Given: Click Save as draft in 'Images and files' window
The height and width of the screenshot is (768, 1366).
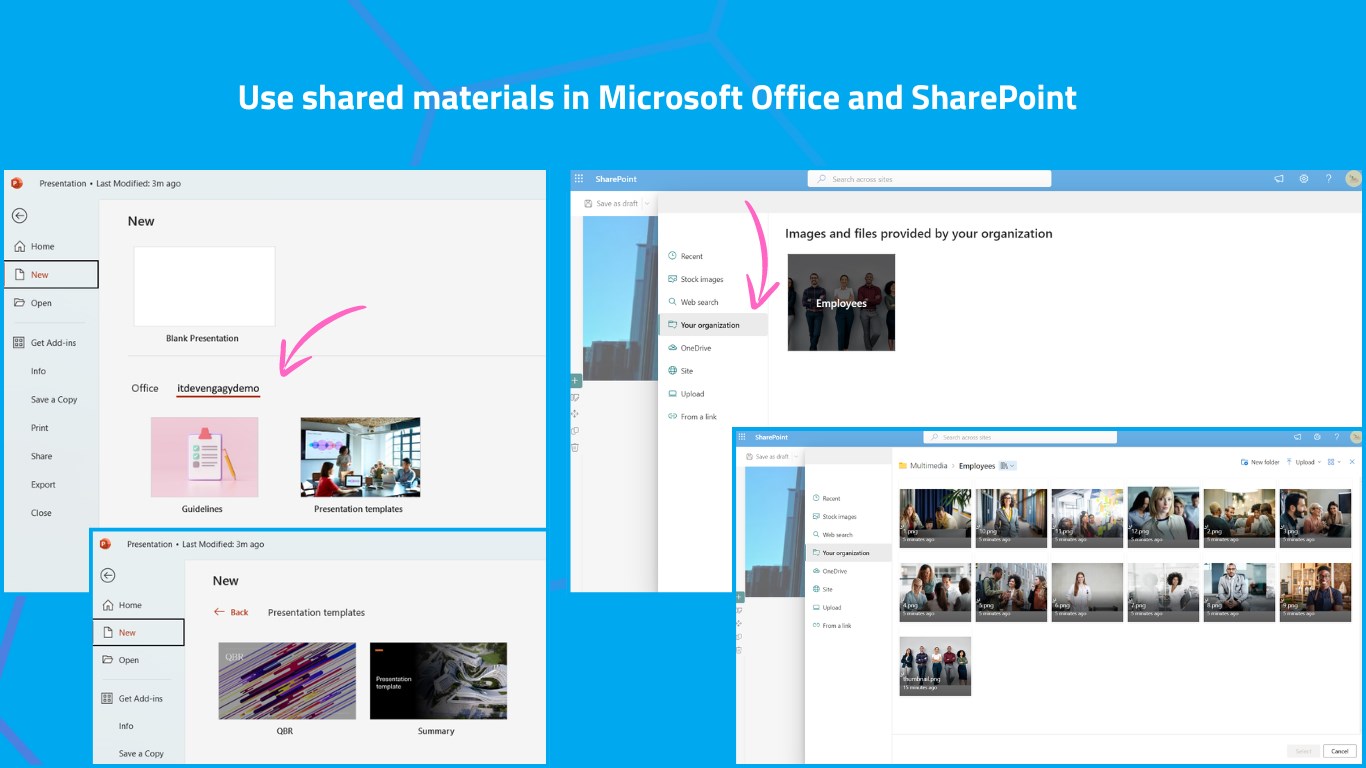Looking at the screenshot, I should tap(611, 203).
